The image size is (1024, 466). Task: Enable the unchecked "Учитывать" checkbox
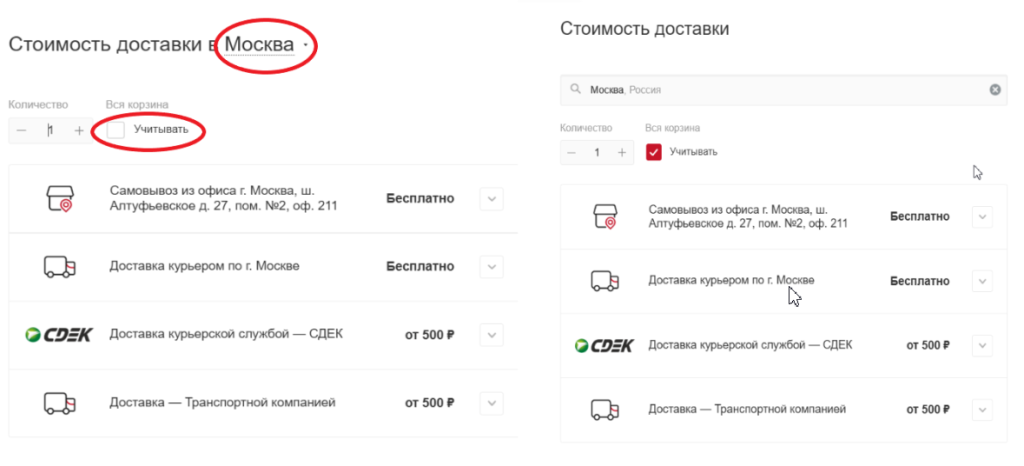[116, 130]
